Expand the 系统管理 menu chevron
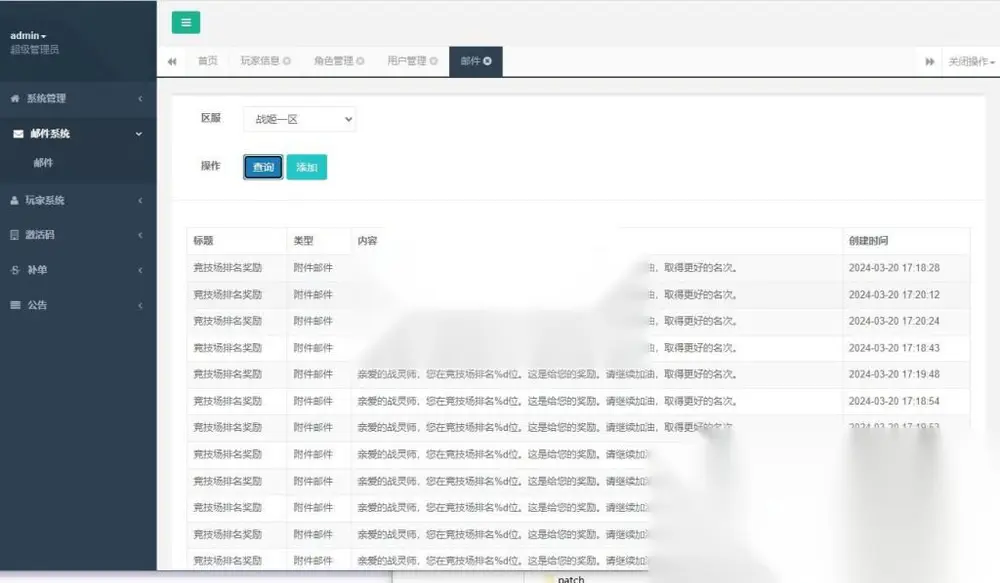The width and height of the screenshot is (1000, 583). 140,98
